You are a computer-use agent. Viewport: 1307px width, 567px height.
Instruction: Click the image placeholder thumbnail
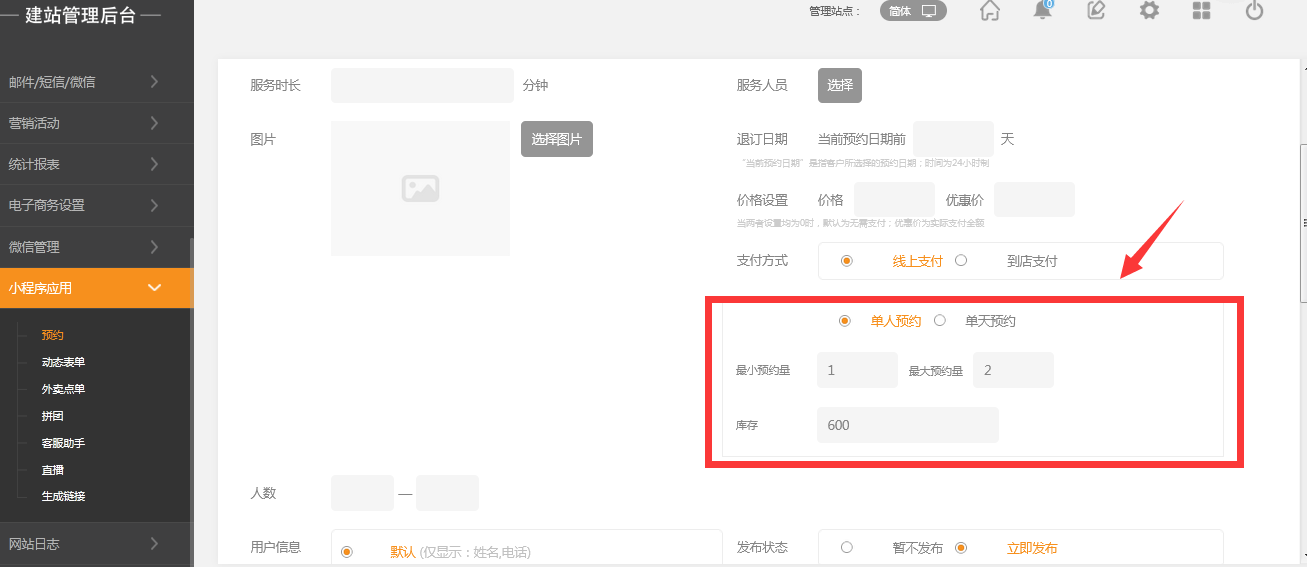coord(420,188)
